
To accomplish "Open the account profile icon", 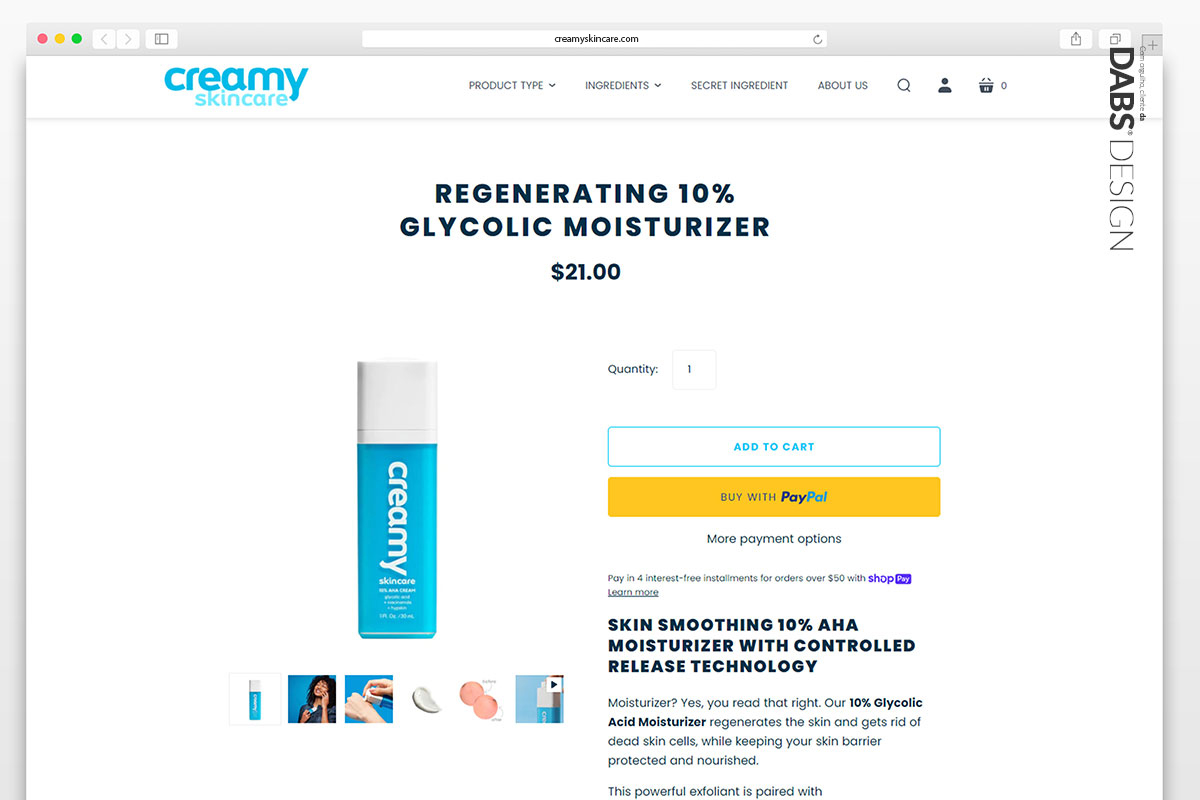I will point(945,86).
